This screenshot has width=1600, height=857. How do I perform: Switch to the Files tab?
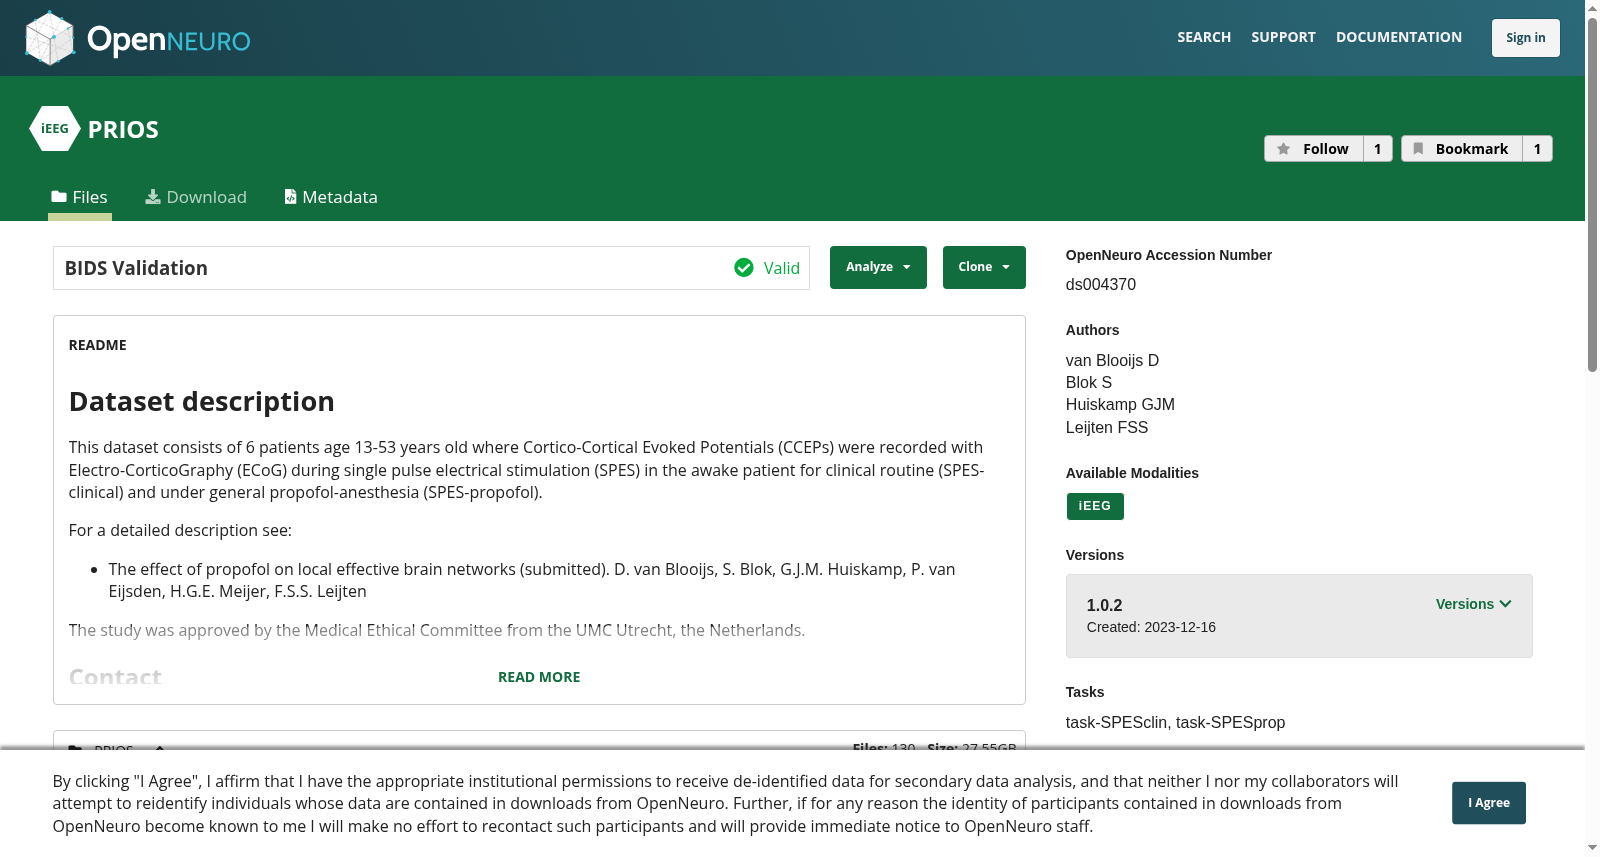[80, 197]
